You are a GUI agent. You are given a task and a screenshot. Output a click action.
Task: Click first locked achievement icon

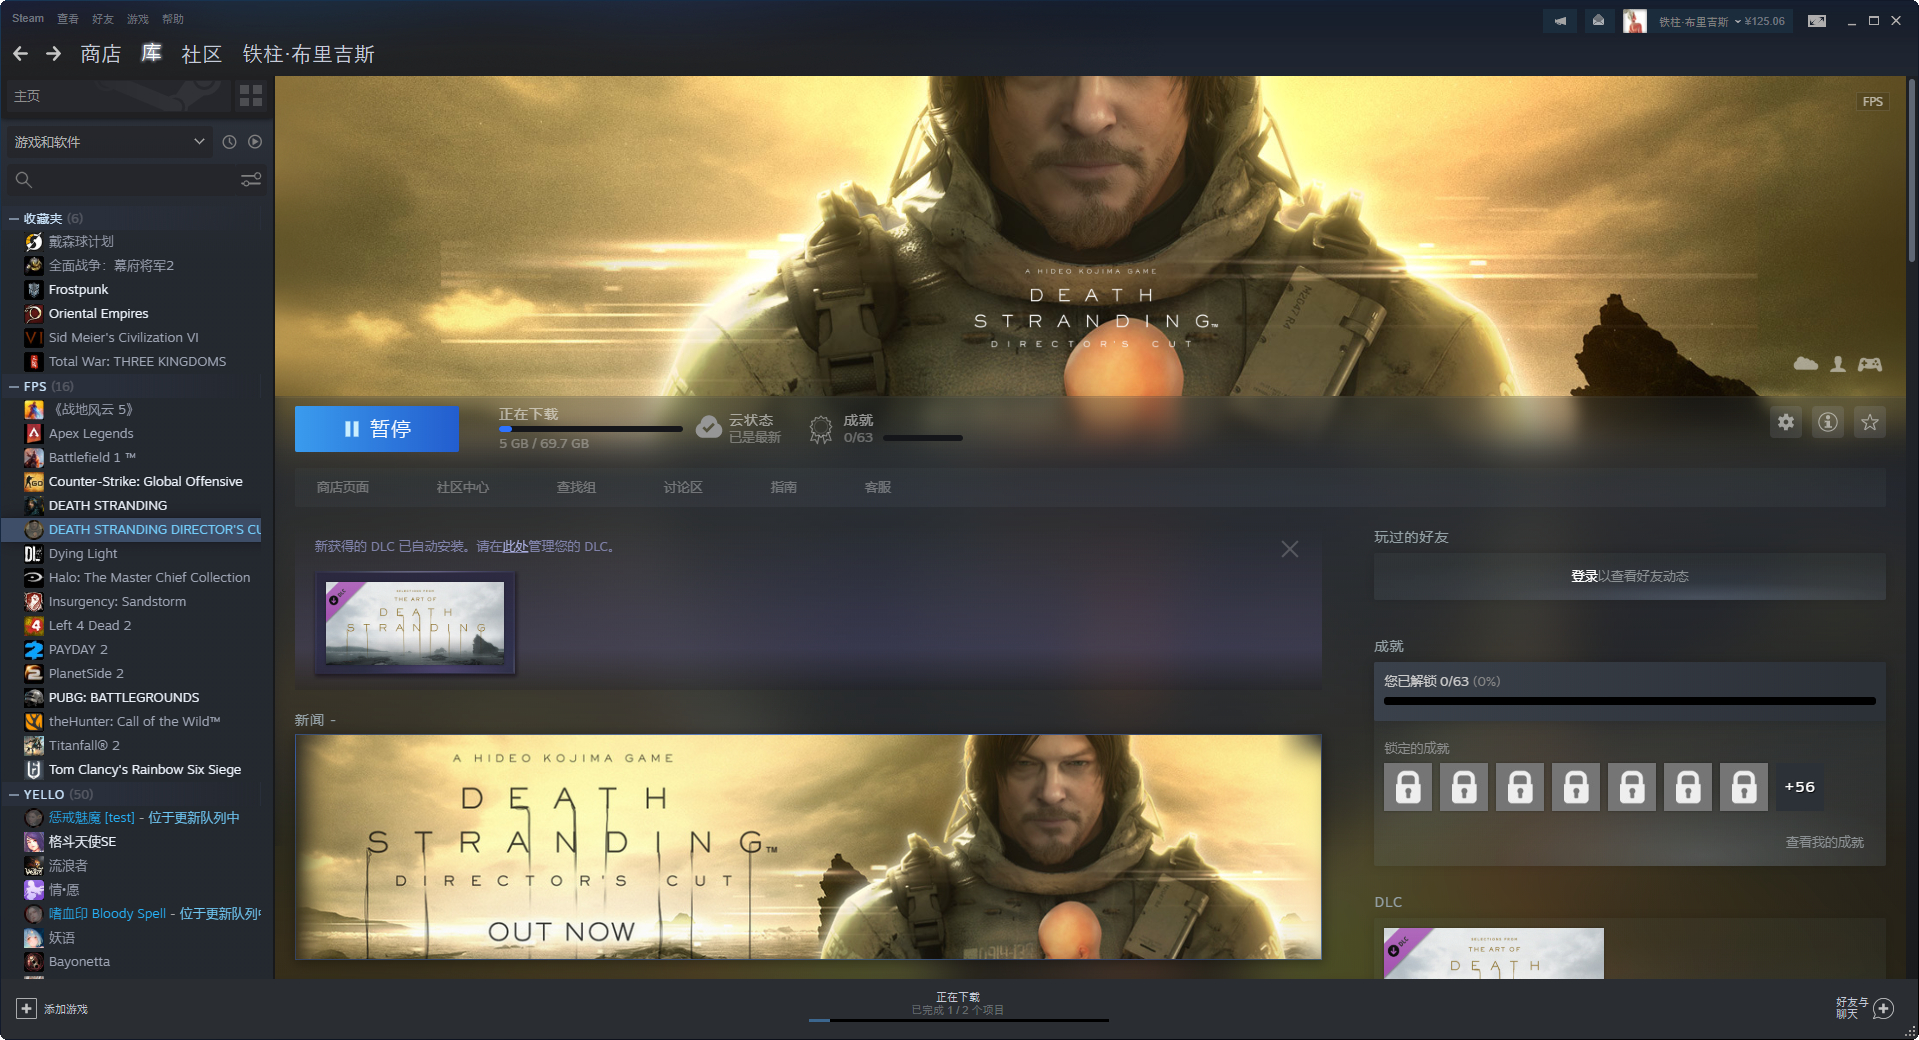click(1408, 787)
